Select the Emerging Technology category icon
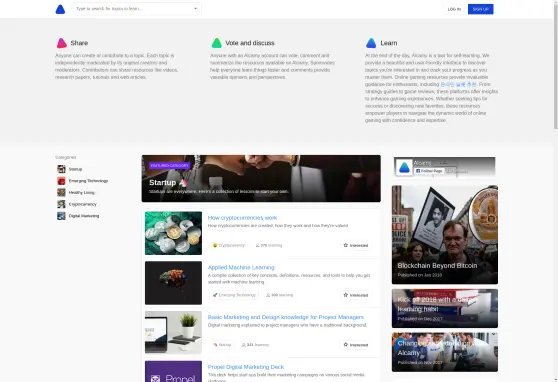Screen dimensions: 558x382 tap(61, 181)
